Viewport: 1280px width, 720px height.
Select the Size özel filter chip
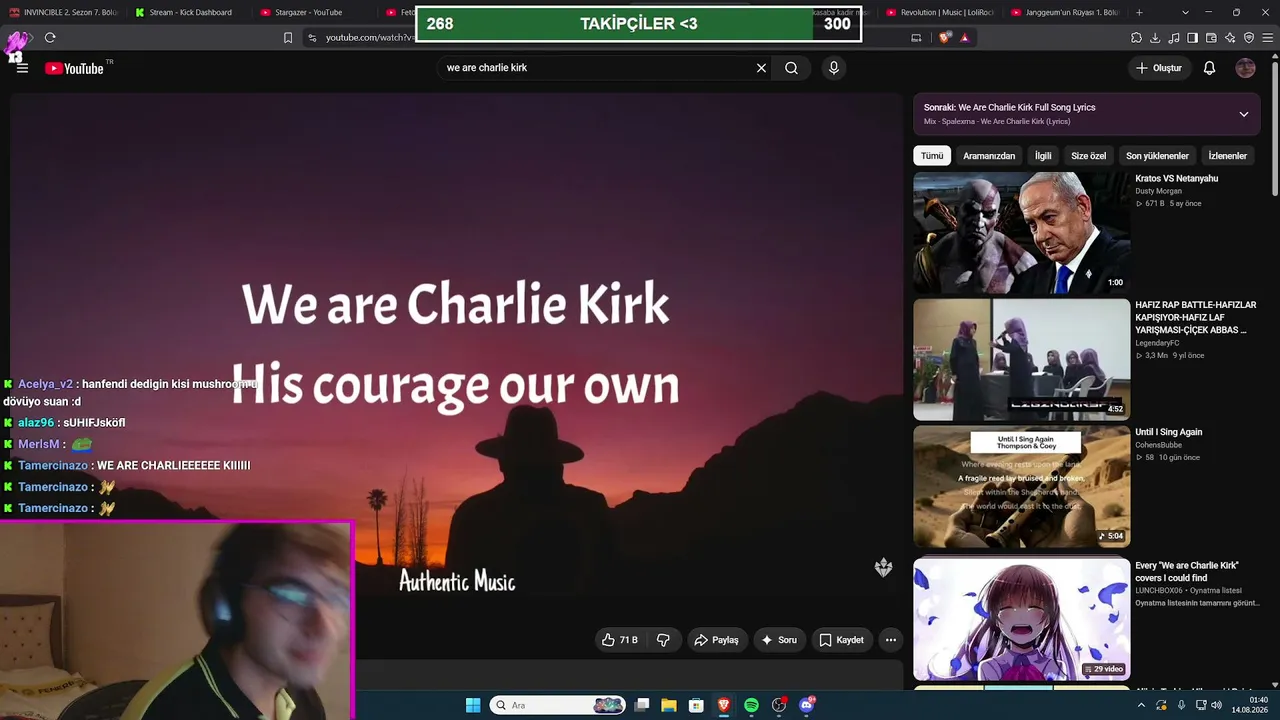click(x=1089, y=156)
